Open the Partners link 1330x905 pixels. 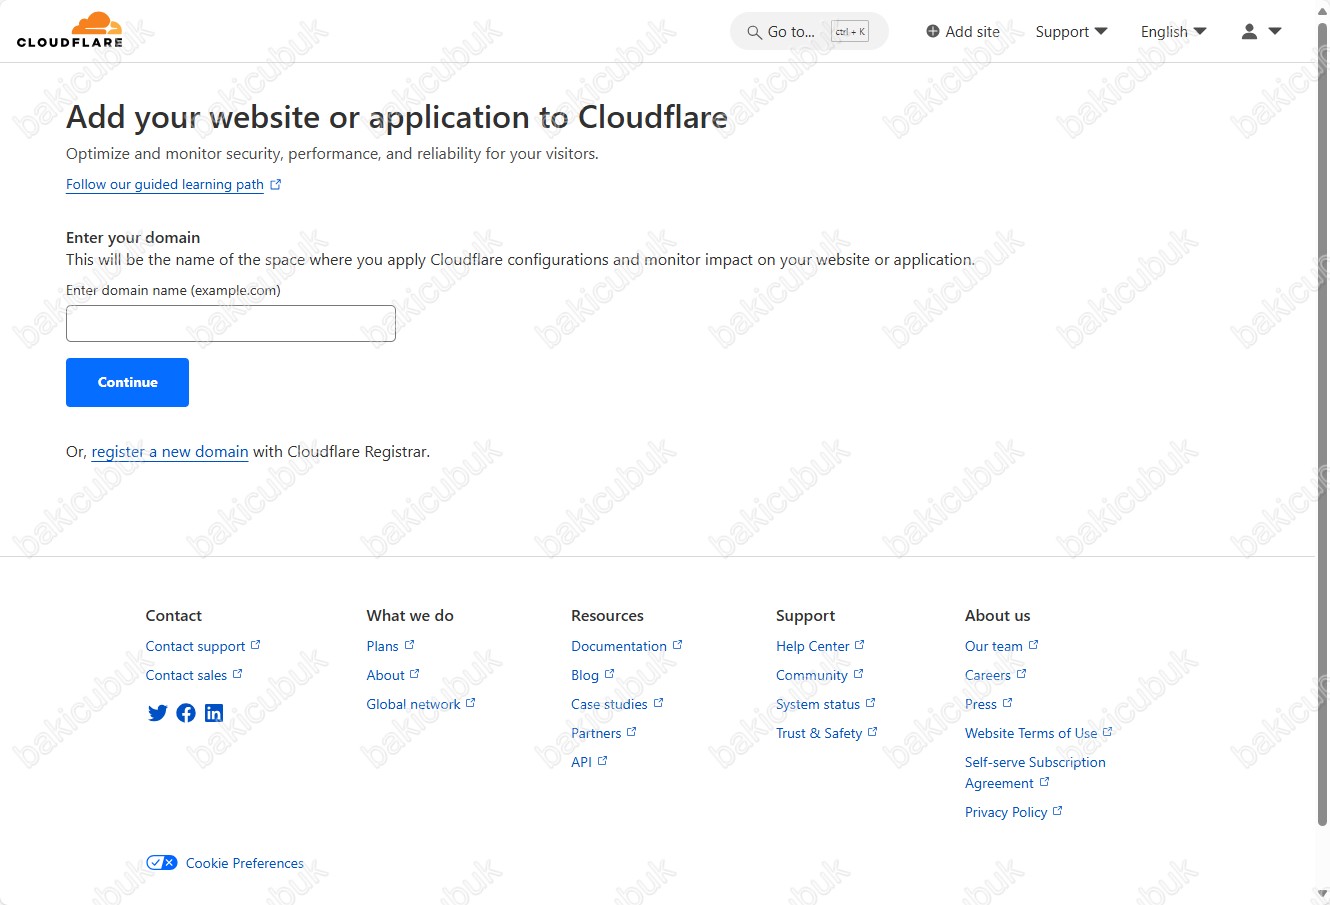pyautogui.click(x=596, y=733)
